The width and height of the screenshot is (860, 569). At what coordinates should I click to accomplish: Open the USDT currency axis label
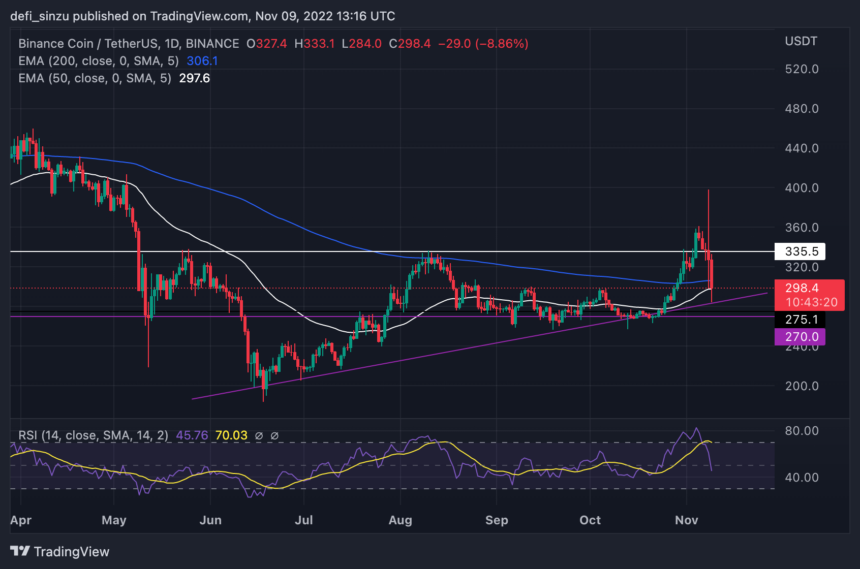pos(803,40)
